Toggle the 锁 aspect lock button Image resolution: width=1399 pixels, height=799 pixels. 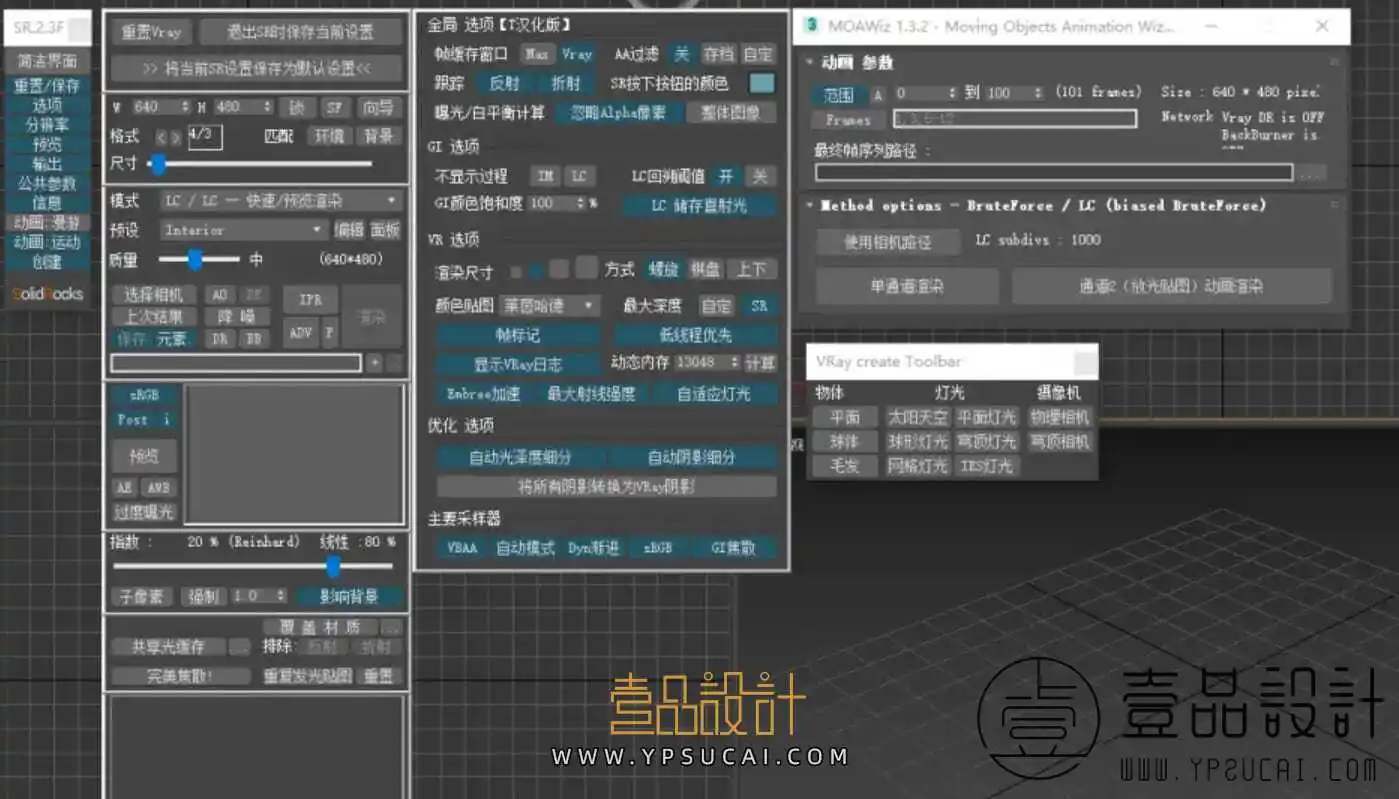click(x=296, y=107)
